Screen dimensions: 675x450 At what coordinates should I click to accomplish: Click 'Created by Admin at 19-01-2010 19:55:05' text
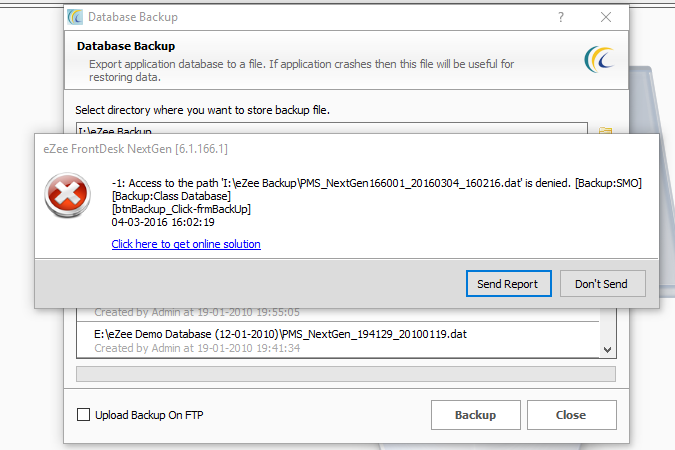pos(197,312)
